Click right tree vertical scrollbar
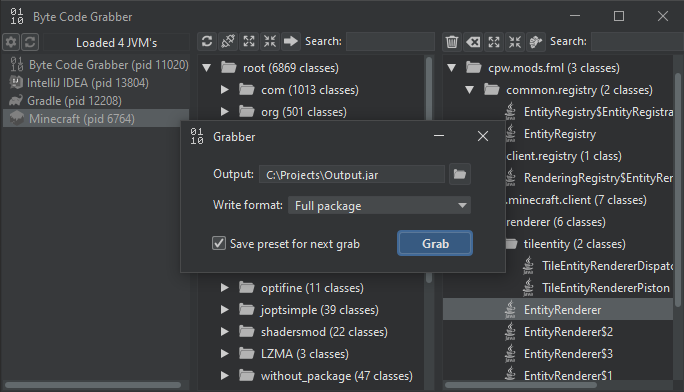The width and height of the screenshot is (684, 392). coord(678,190)
